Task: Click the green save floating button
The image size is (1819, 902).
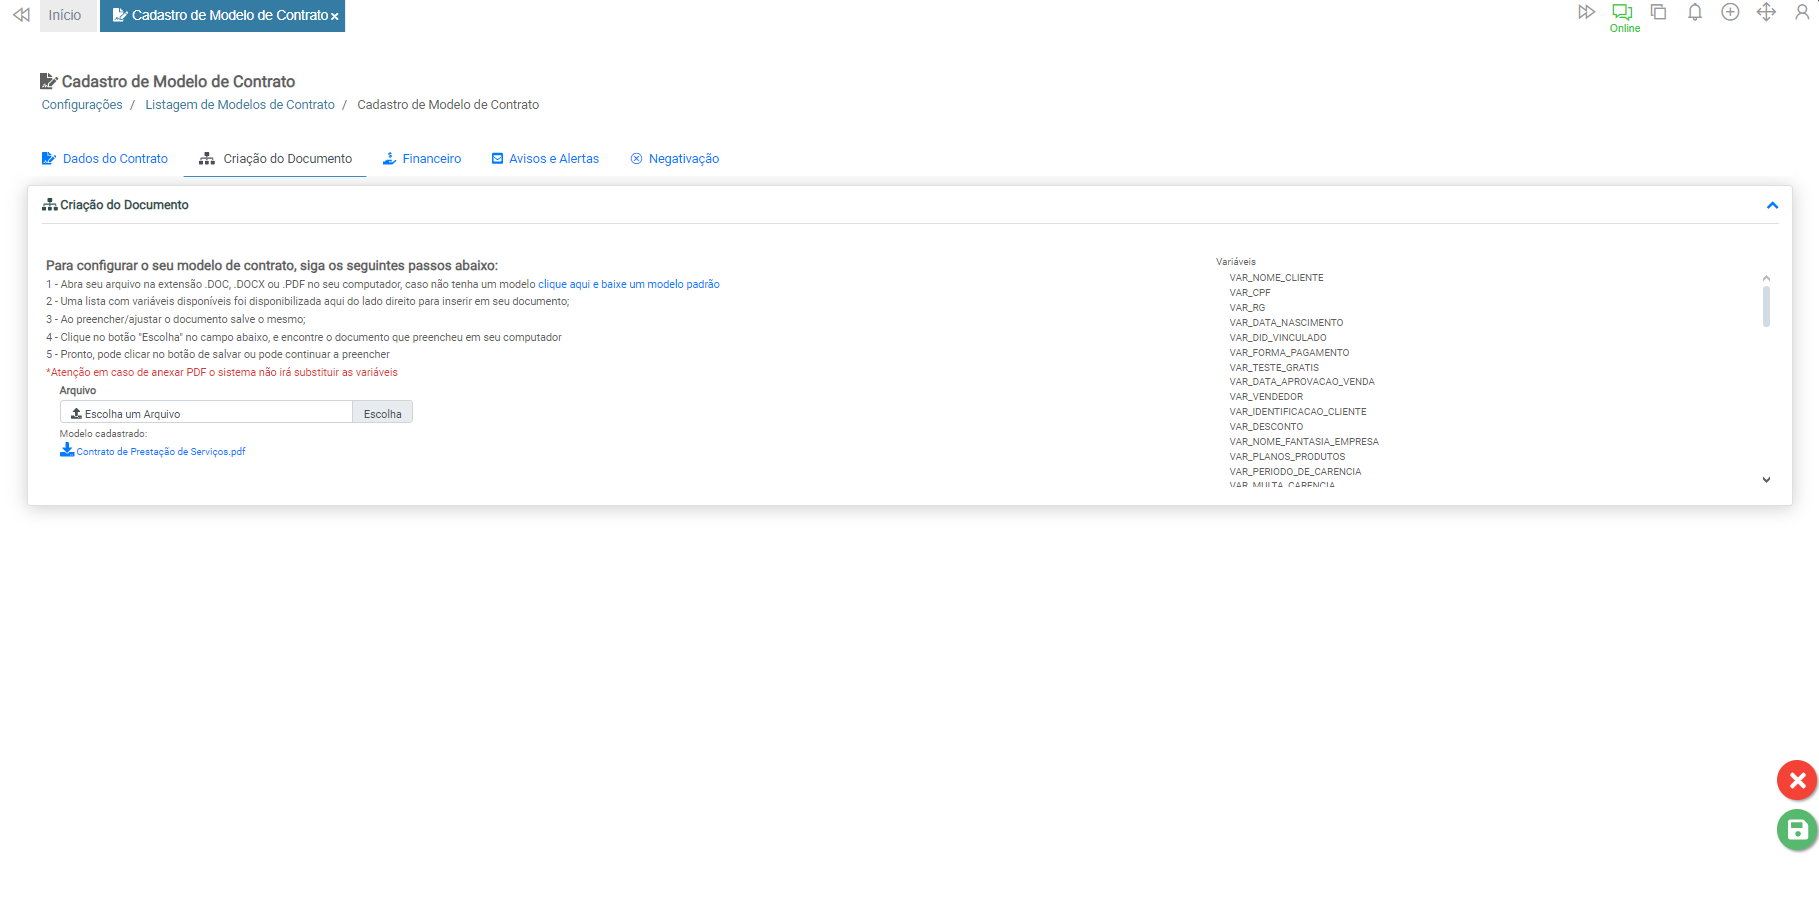Action: click(x=1796, y=830)
